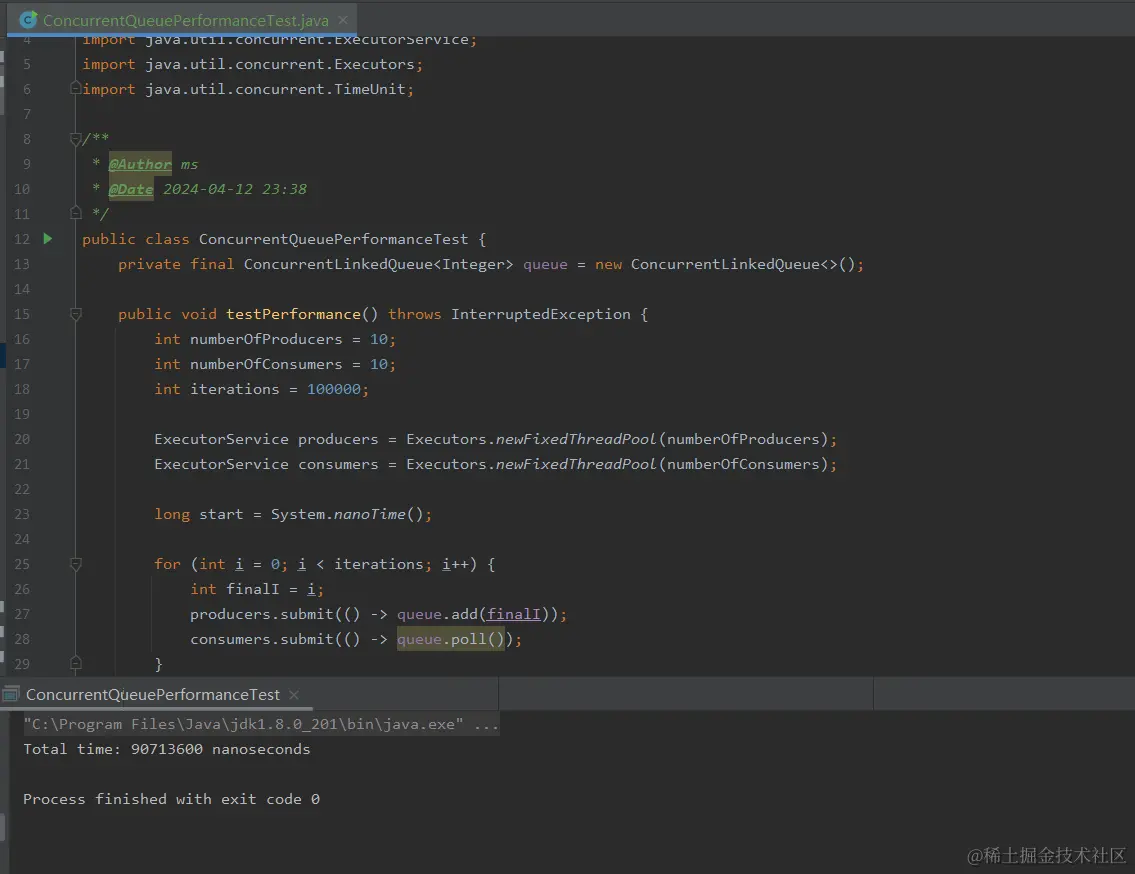This screenshot has height=874, width=1135.
Task: Click the highlighted queue.poll() call on line 28
Action: pos(450,639)
